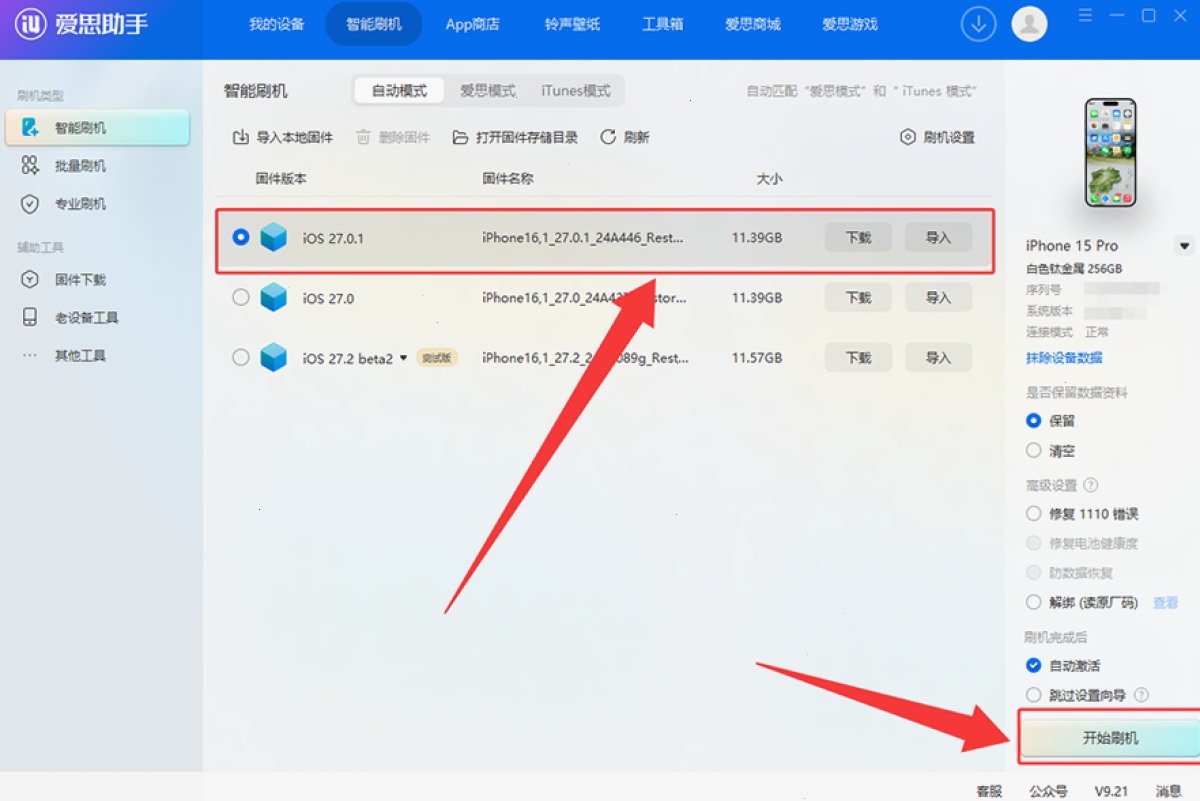Click the help icon next to 高级设置
The height and width of the screenshot is (801, 1200).
pyautogui.click(x=1091, y=485)
